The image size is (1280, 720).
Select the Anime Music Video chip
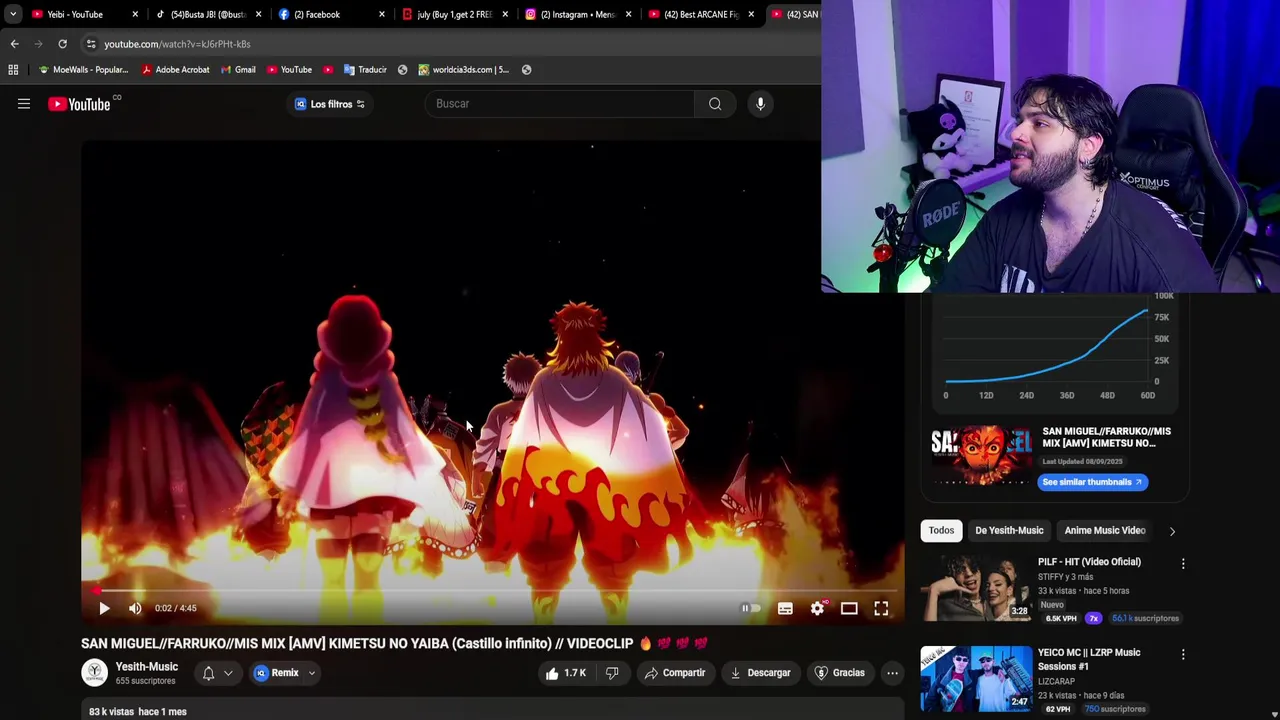coord(1104,531)
